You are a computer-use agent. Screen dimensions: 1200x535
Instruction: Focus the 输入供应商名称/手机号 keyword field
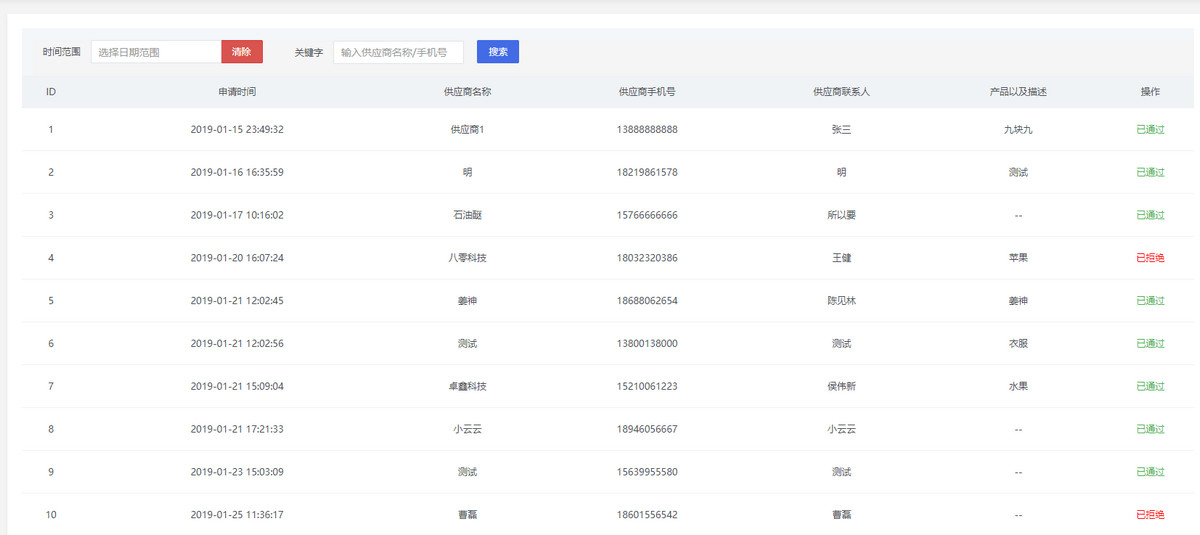398,52
